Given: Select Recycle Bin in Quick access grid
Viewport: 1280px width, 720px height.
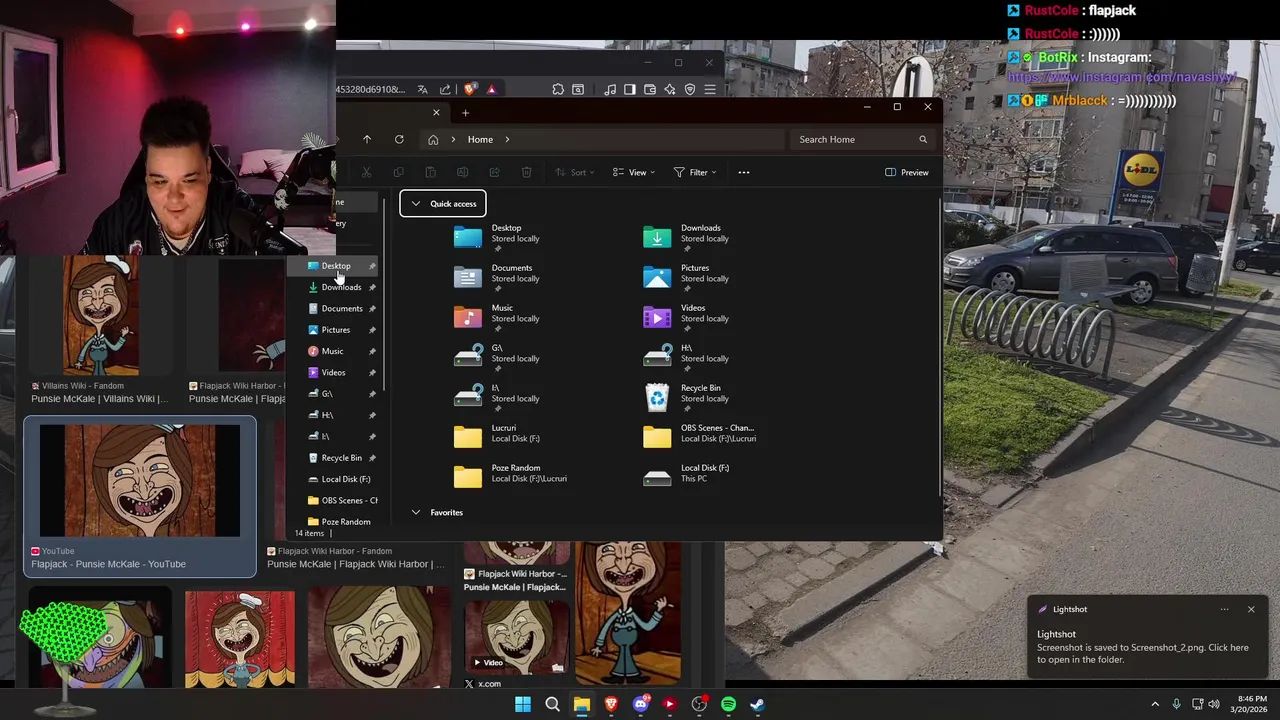Looking at the screenshot, I should (x=687, y=397).
